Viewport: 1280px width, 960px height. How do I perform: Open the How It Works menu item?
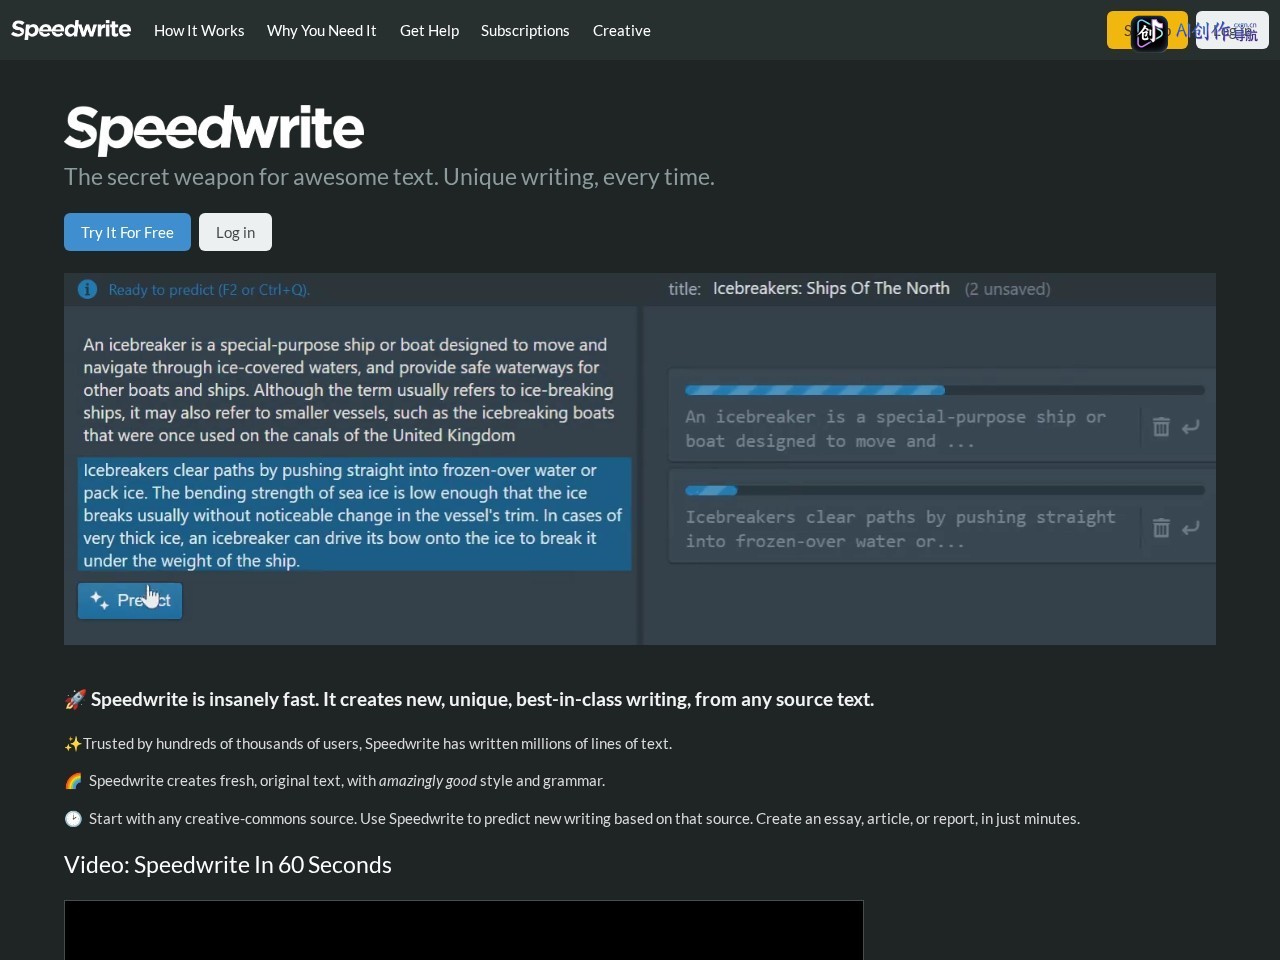point(199,30)
